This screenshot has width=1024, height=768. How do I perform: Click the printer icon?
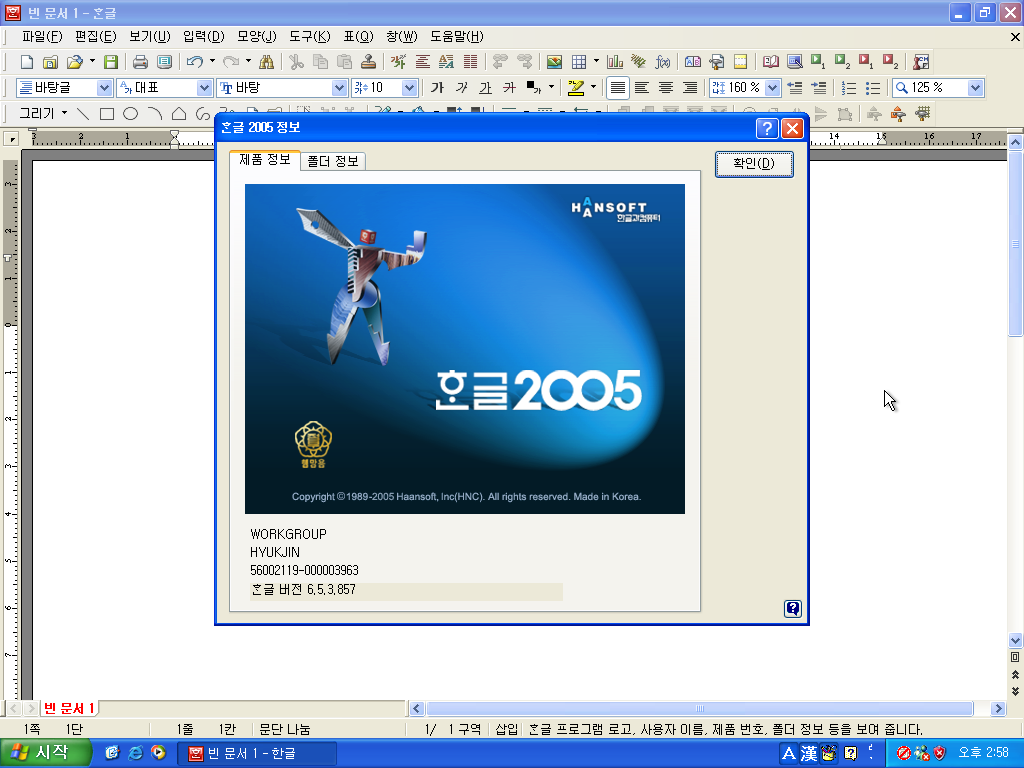coord(140,62)
